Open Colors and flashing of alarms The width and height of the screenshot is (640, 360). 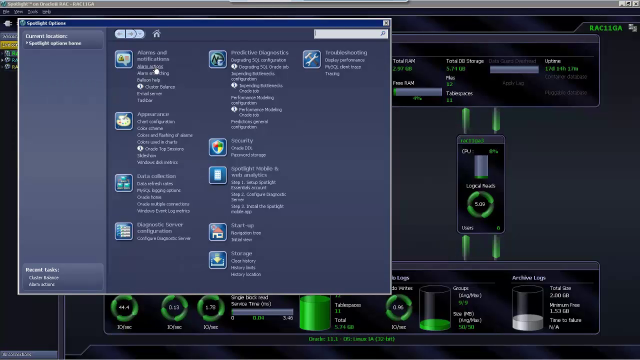coord(165,135)
